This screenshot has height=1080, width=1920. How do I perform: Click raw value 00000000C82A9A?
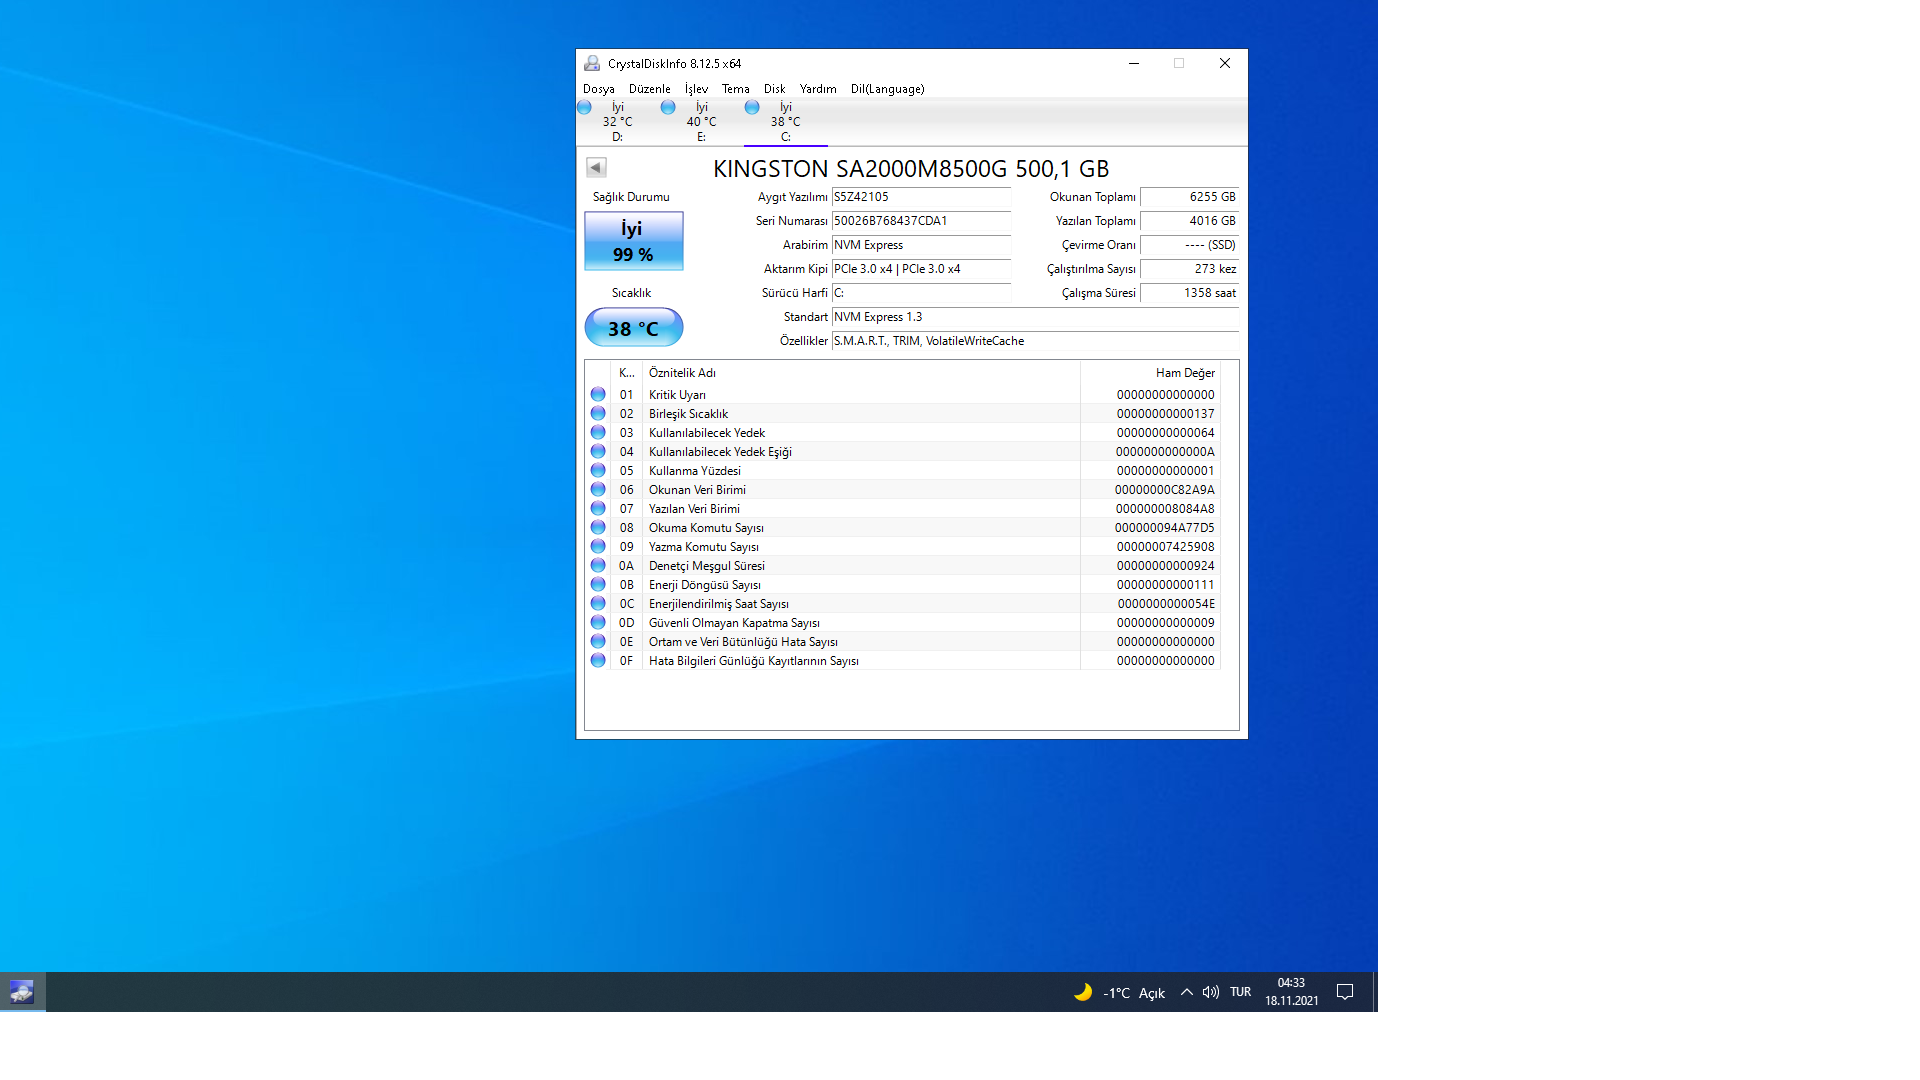coord(1164,490)
